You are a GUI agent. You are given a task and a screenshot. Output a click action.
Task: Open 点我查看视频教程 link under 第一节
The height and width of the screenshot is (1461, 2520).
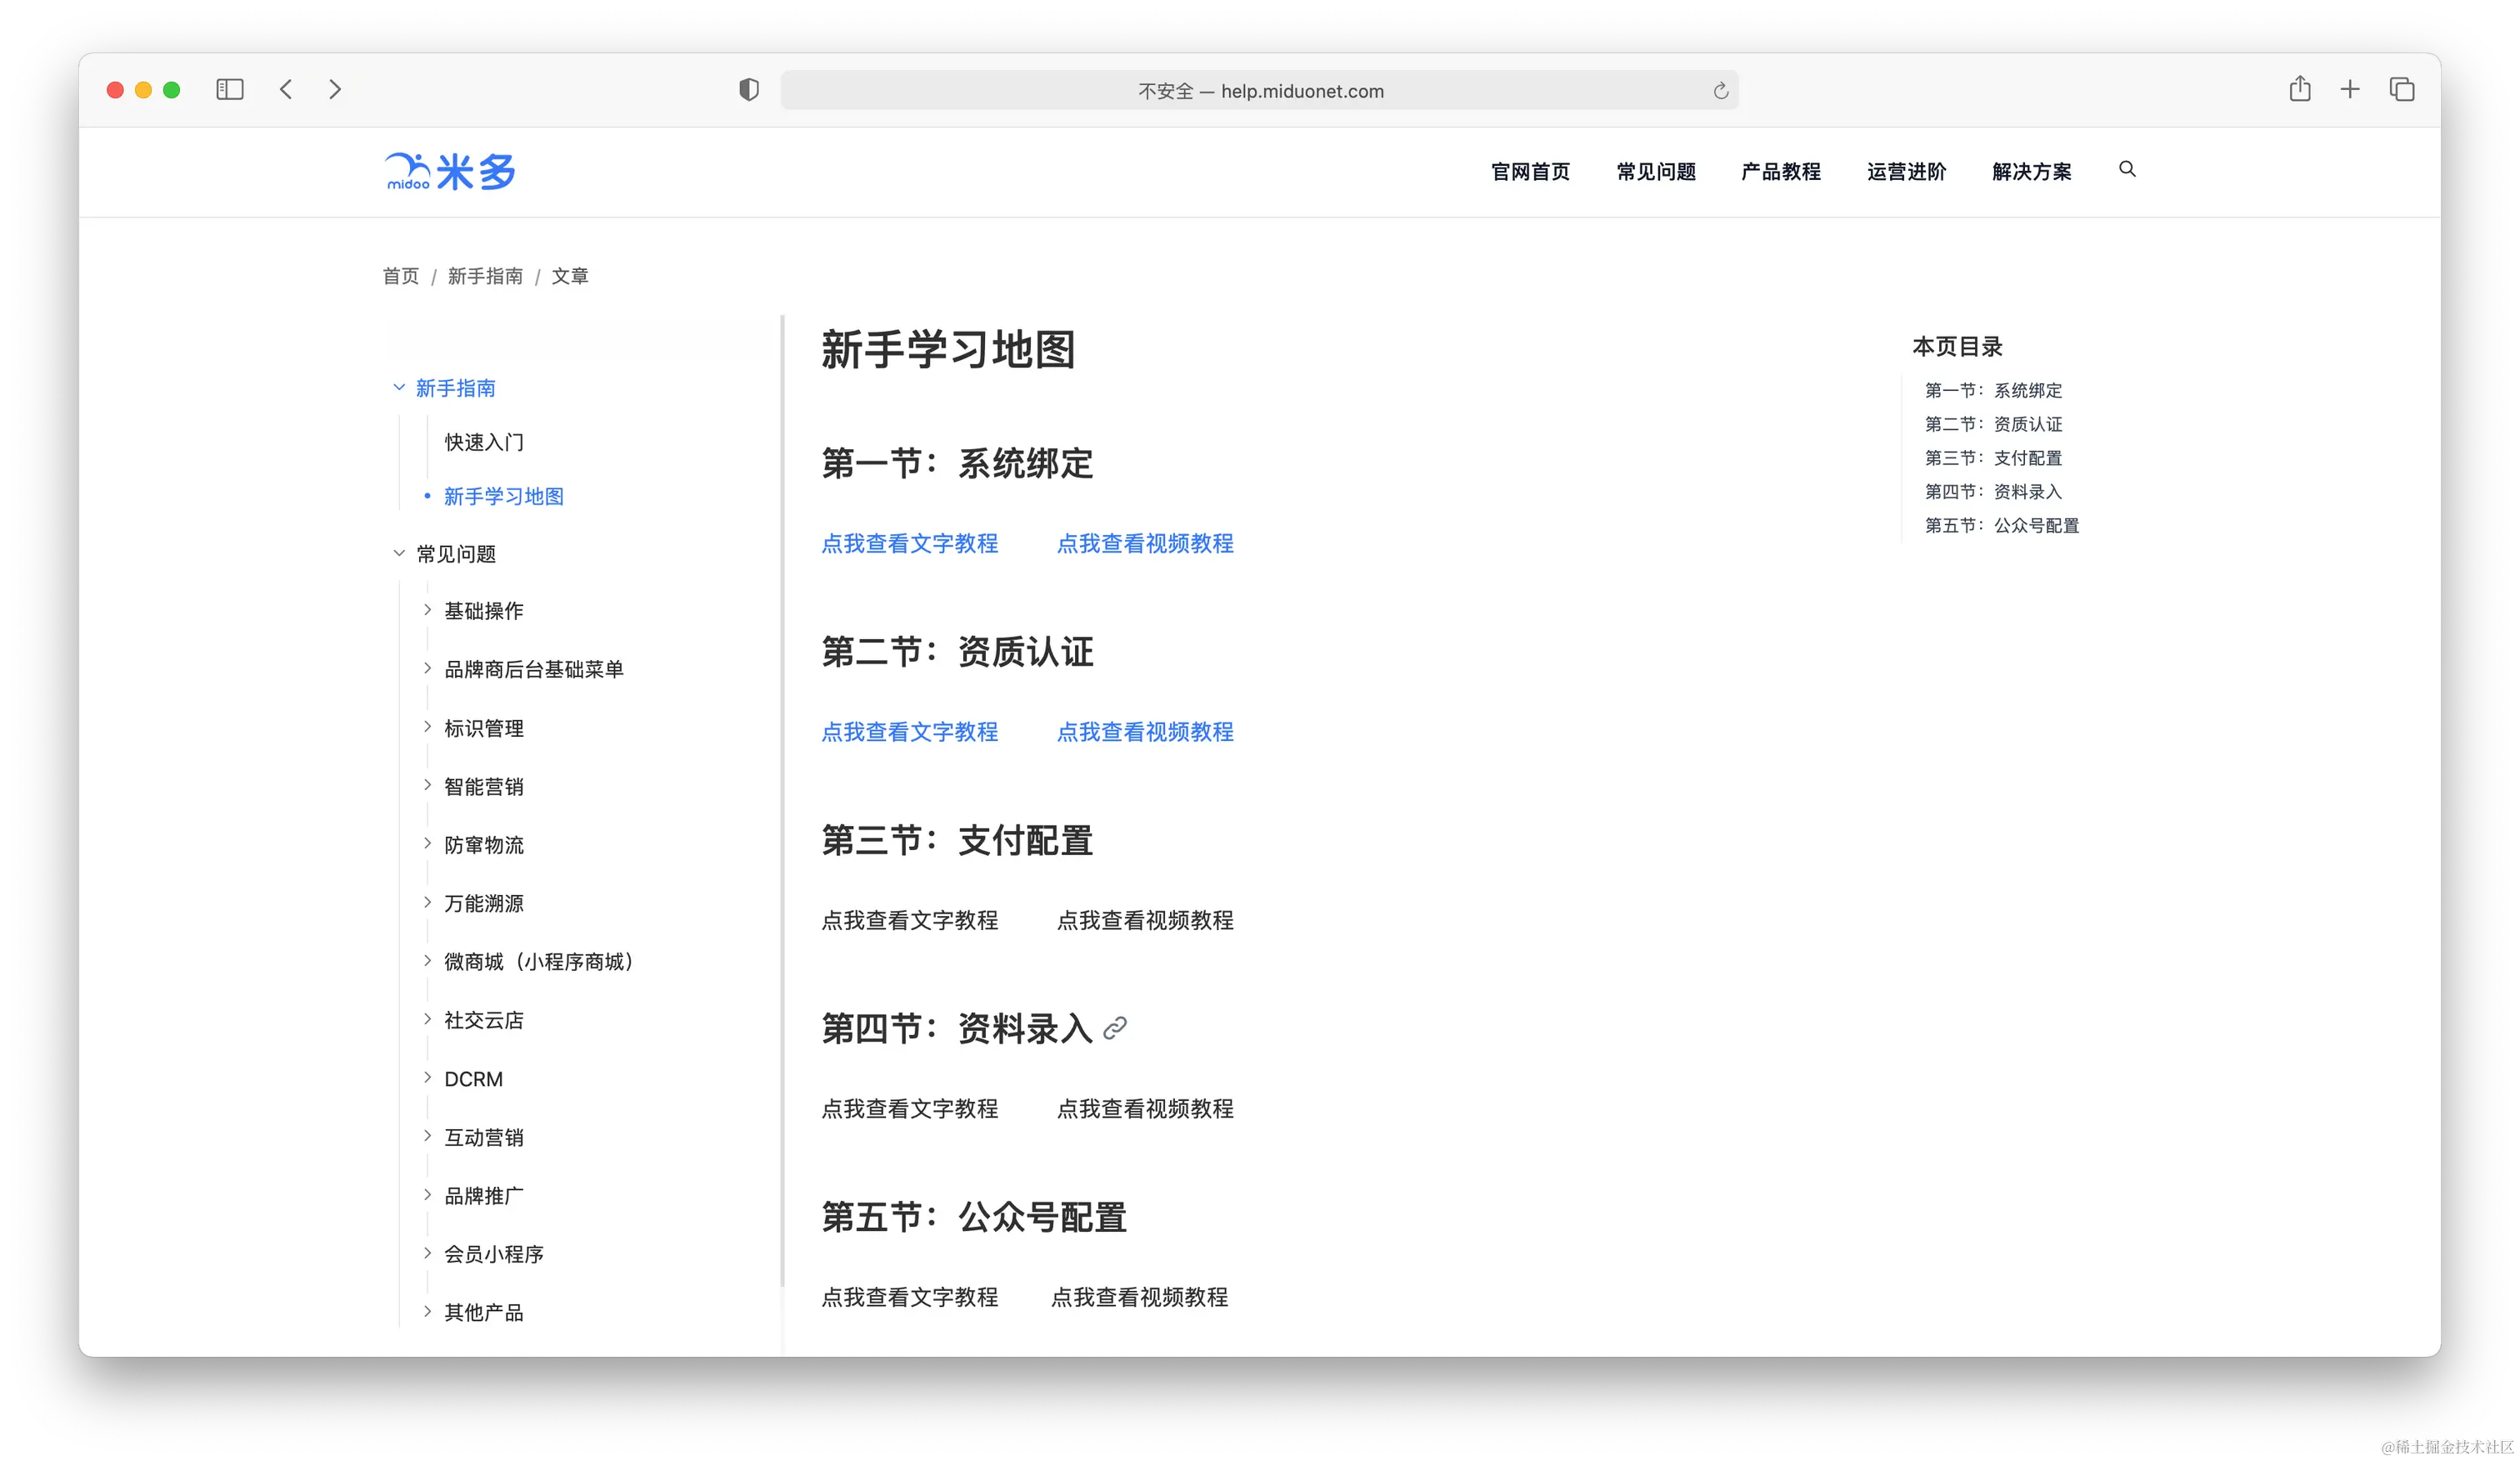(1144, 543)
